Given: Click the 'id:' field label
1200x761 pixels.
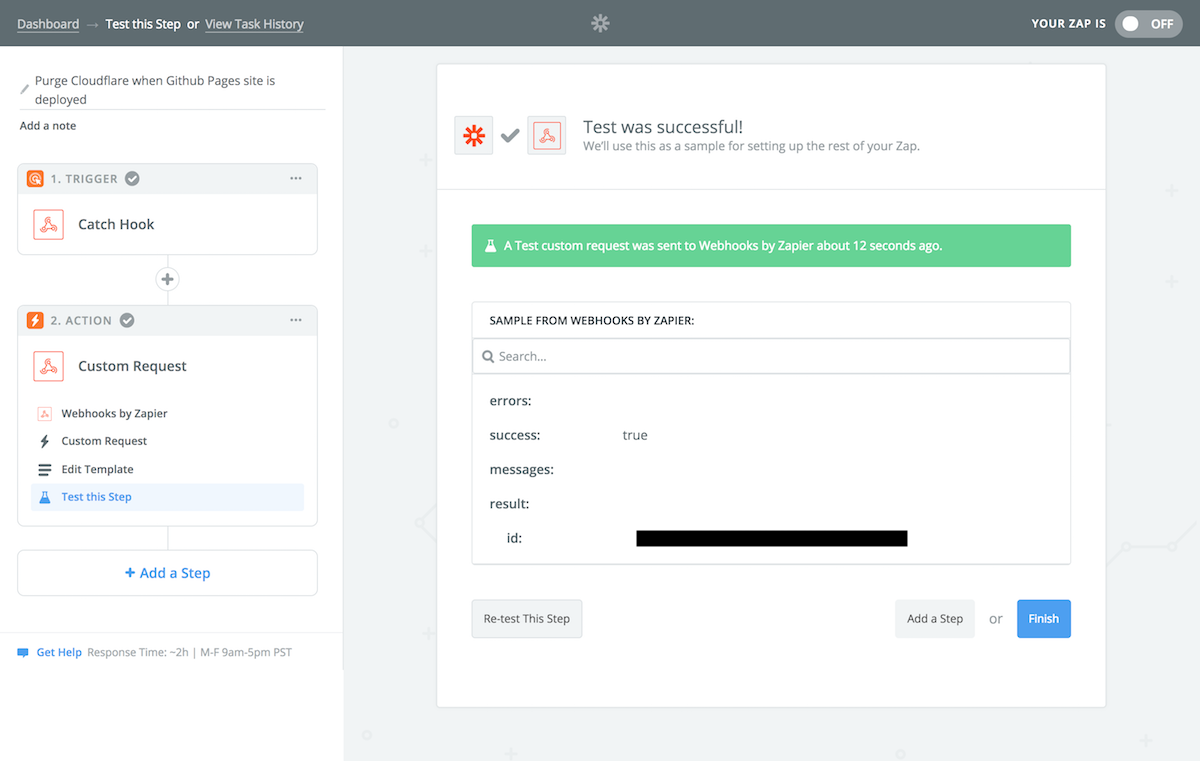Looking at the screenshot, I should point(514,538).
